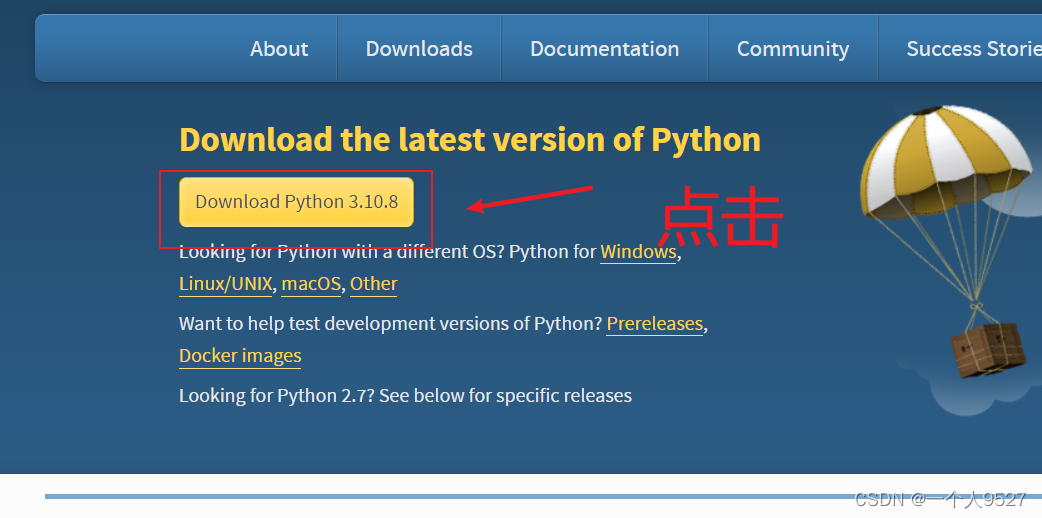Open the Other platforms link
The height and width of the screenshot is (518, 1042).
[x=373, y=284]
